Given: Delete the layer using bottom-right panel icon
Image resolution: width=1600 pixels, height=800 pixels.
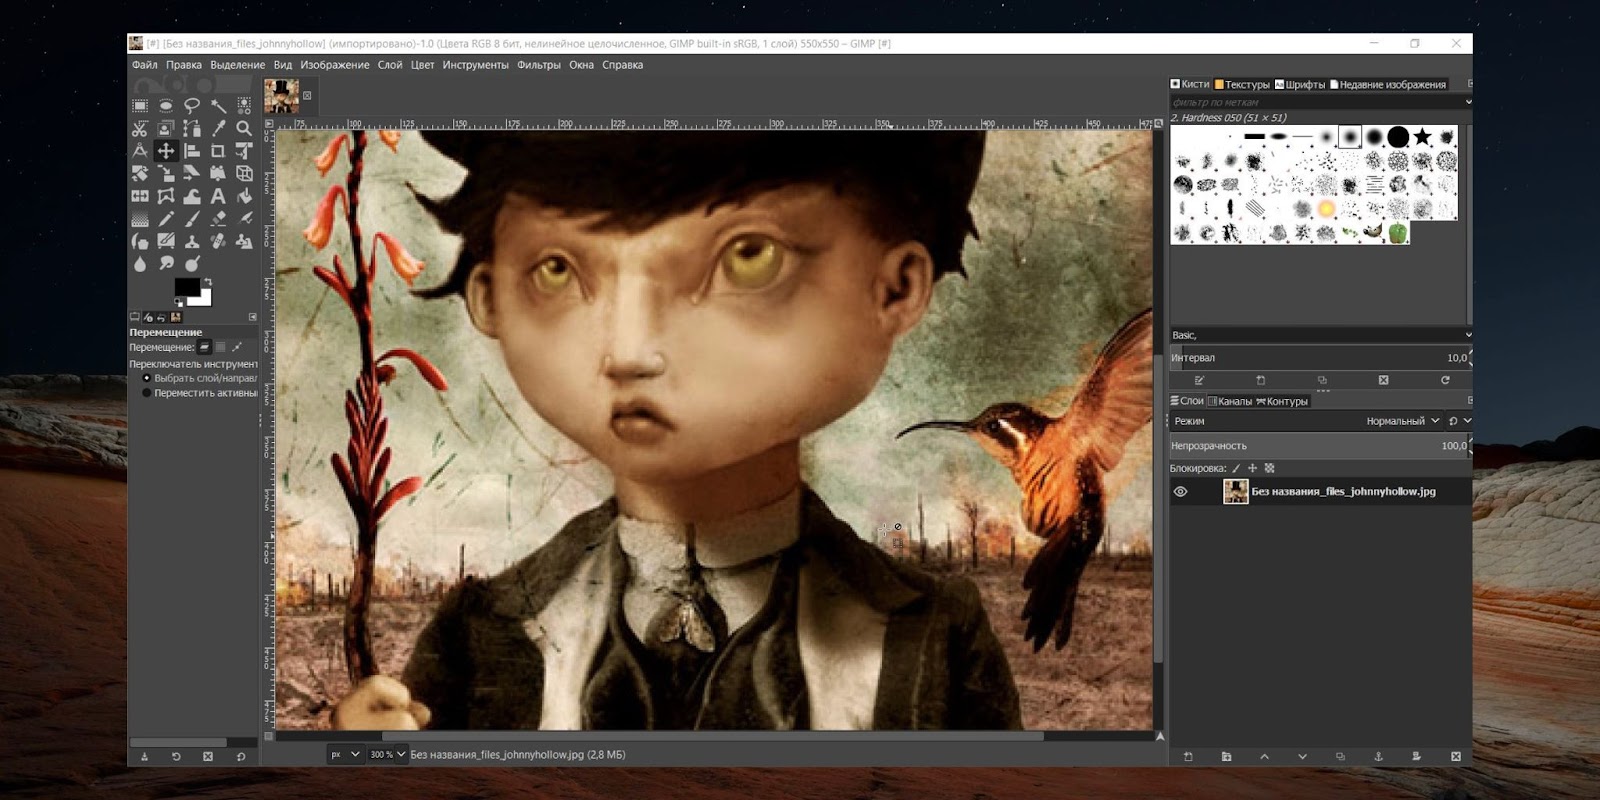Looking at the screenshot, I should pyautogui.click(x=1455, y=757).
